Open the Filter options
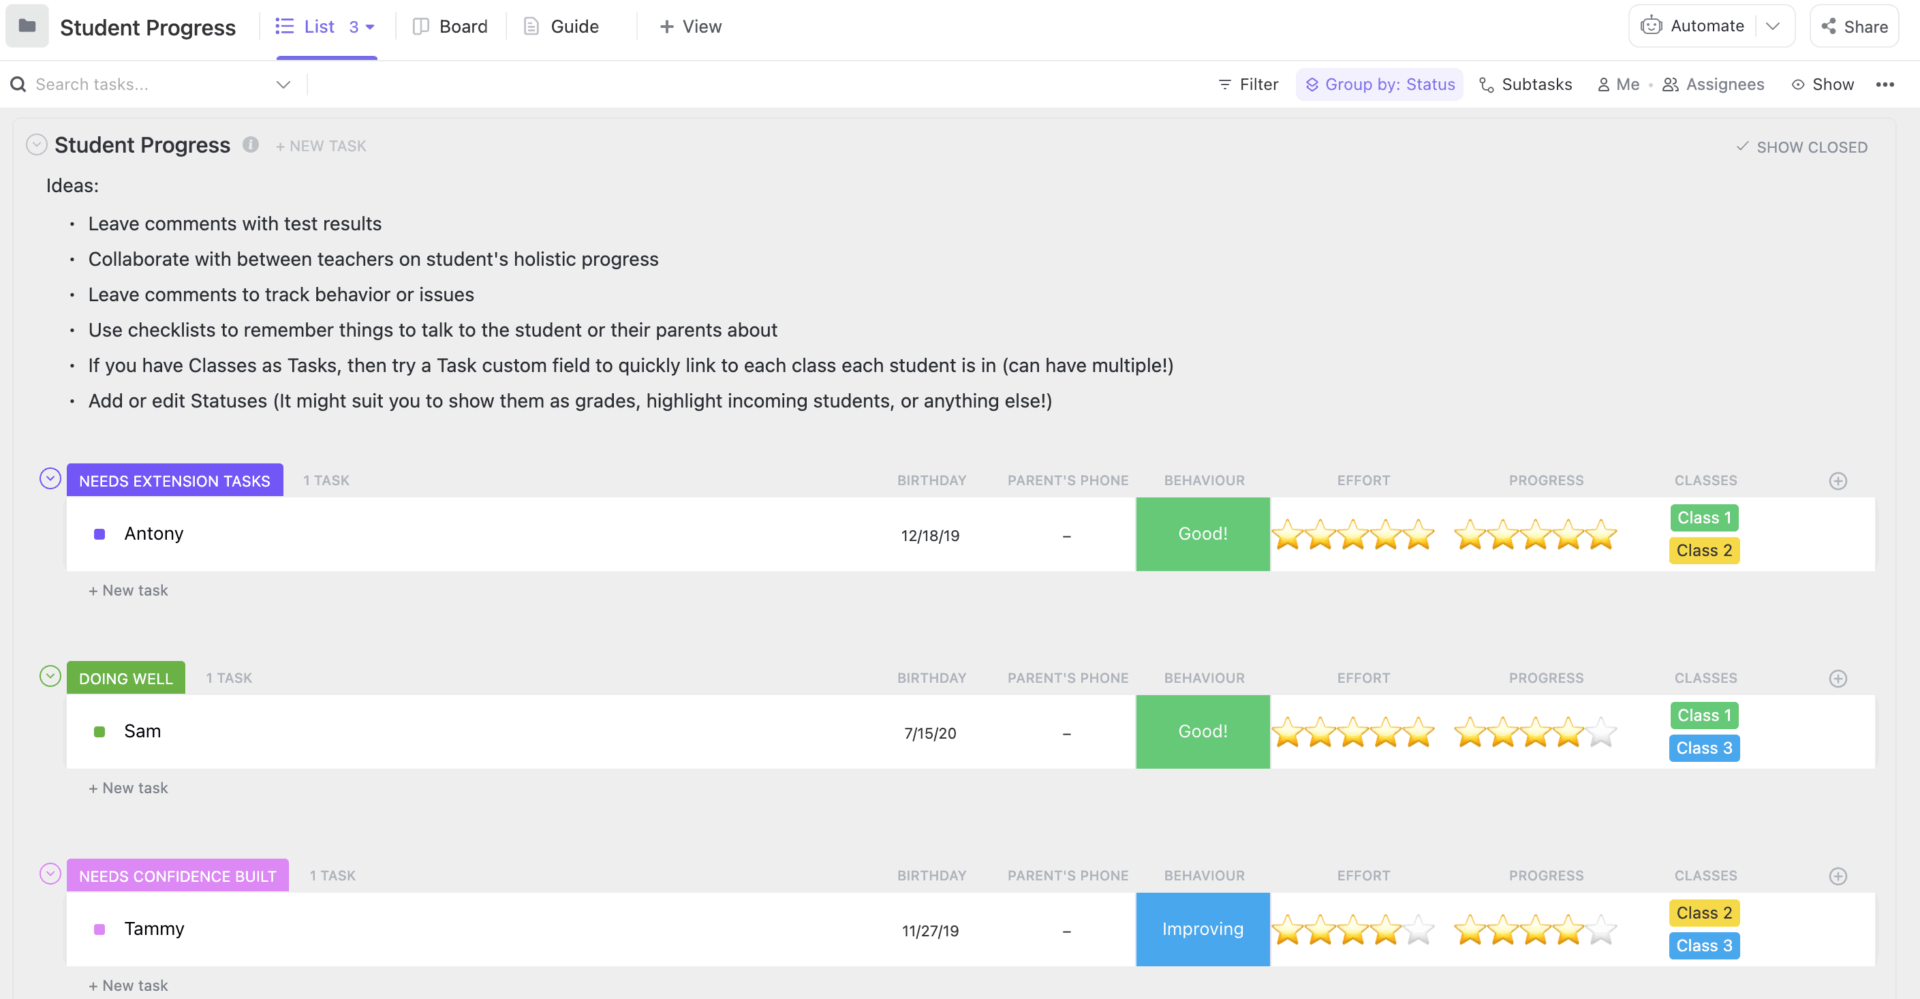The height and width of the screenshot is (999, 1920). (x=1247, y=84)
